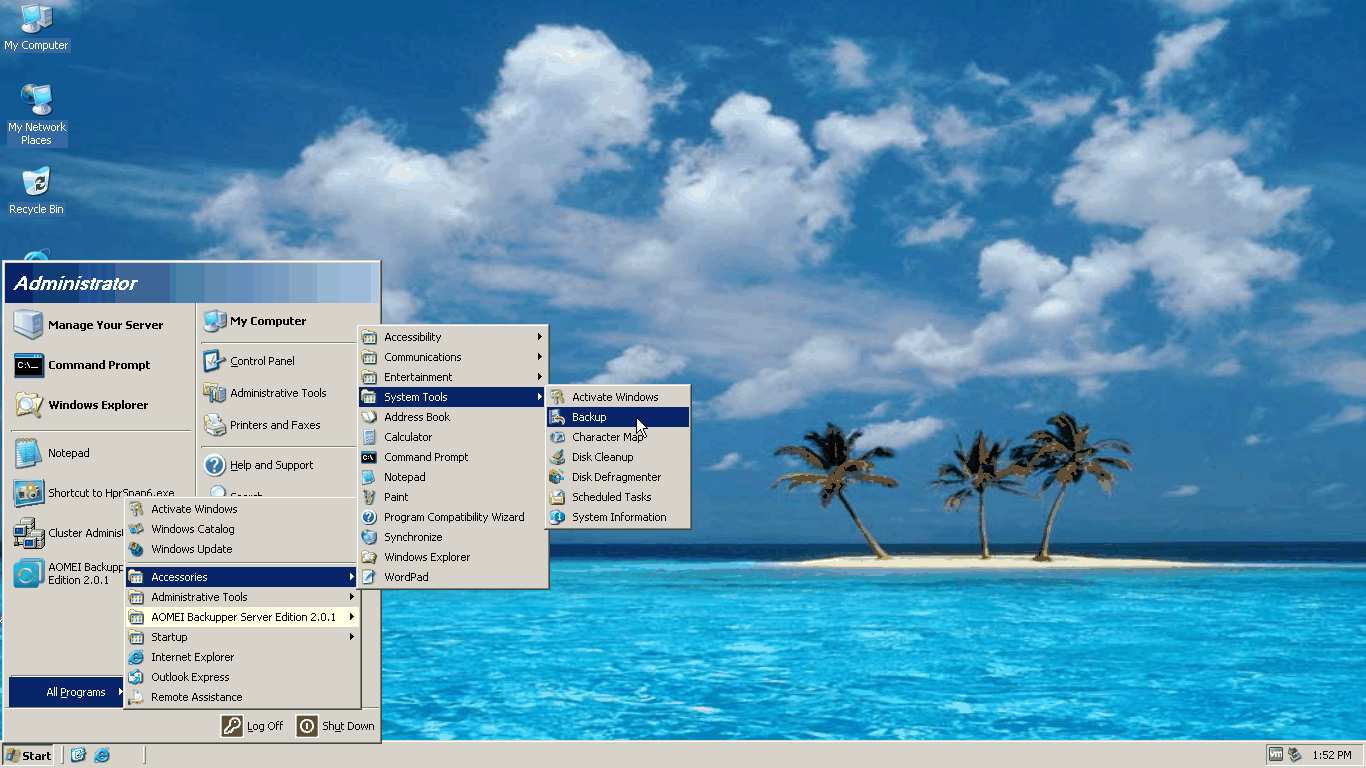Click the system clock in taskbar

pyautogui.click(x=1332, y=755)
